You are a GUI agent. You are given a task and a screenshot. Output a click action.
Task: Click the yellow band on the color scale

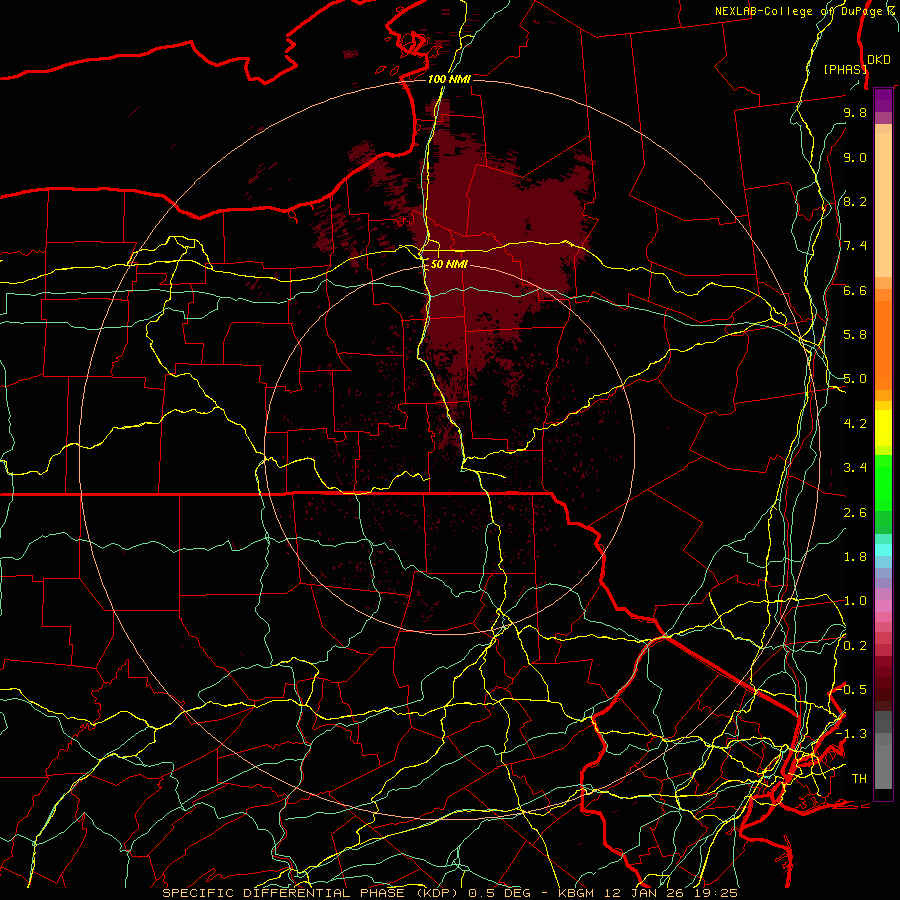coord(883,428)
